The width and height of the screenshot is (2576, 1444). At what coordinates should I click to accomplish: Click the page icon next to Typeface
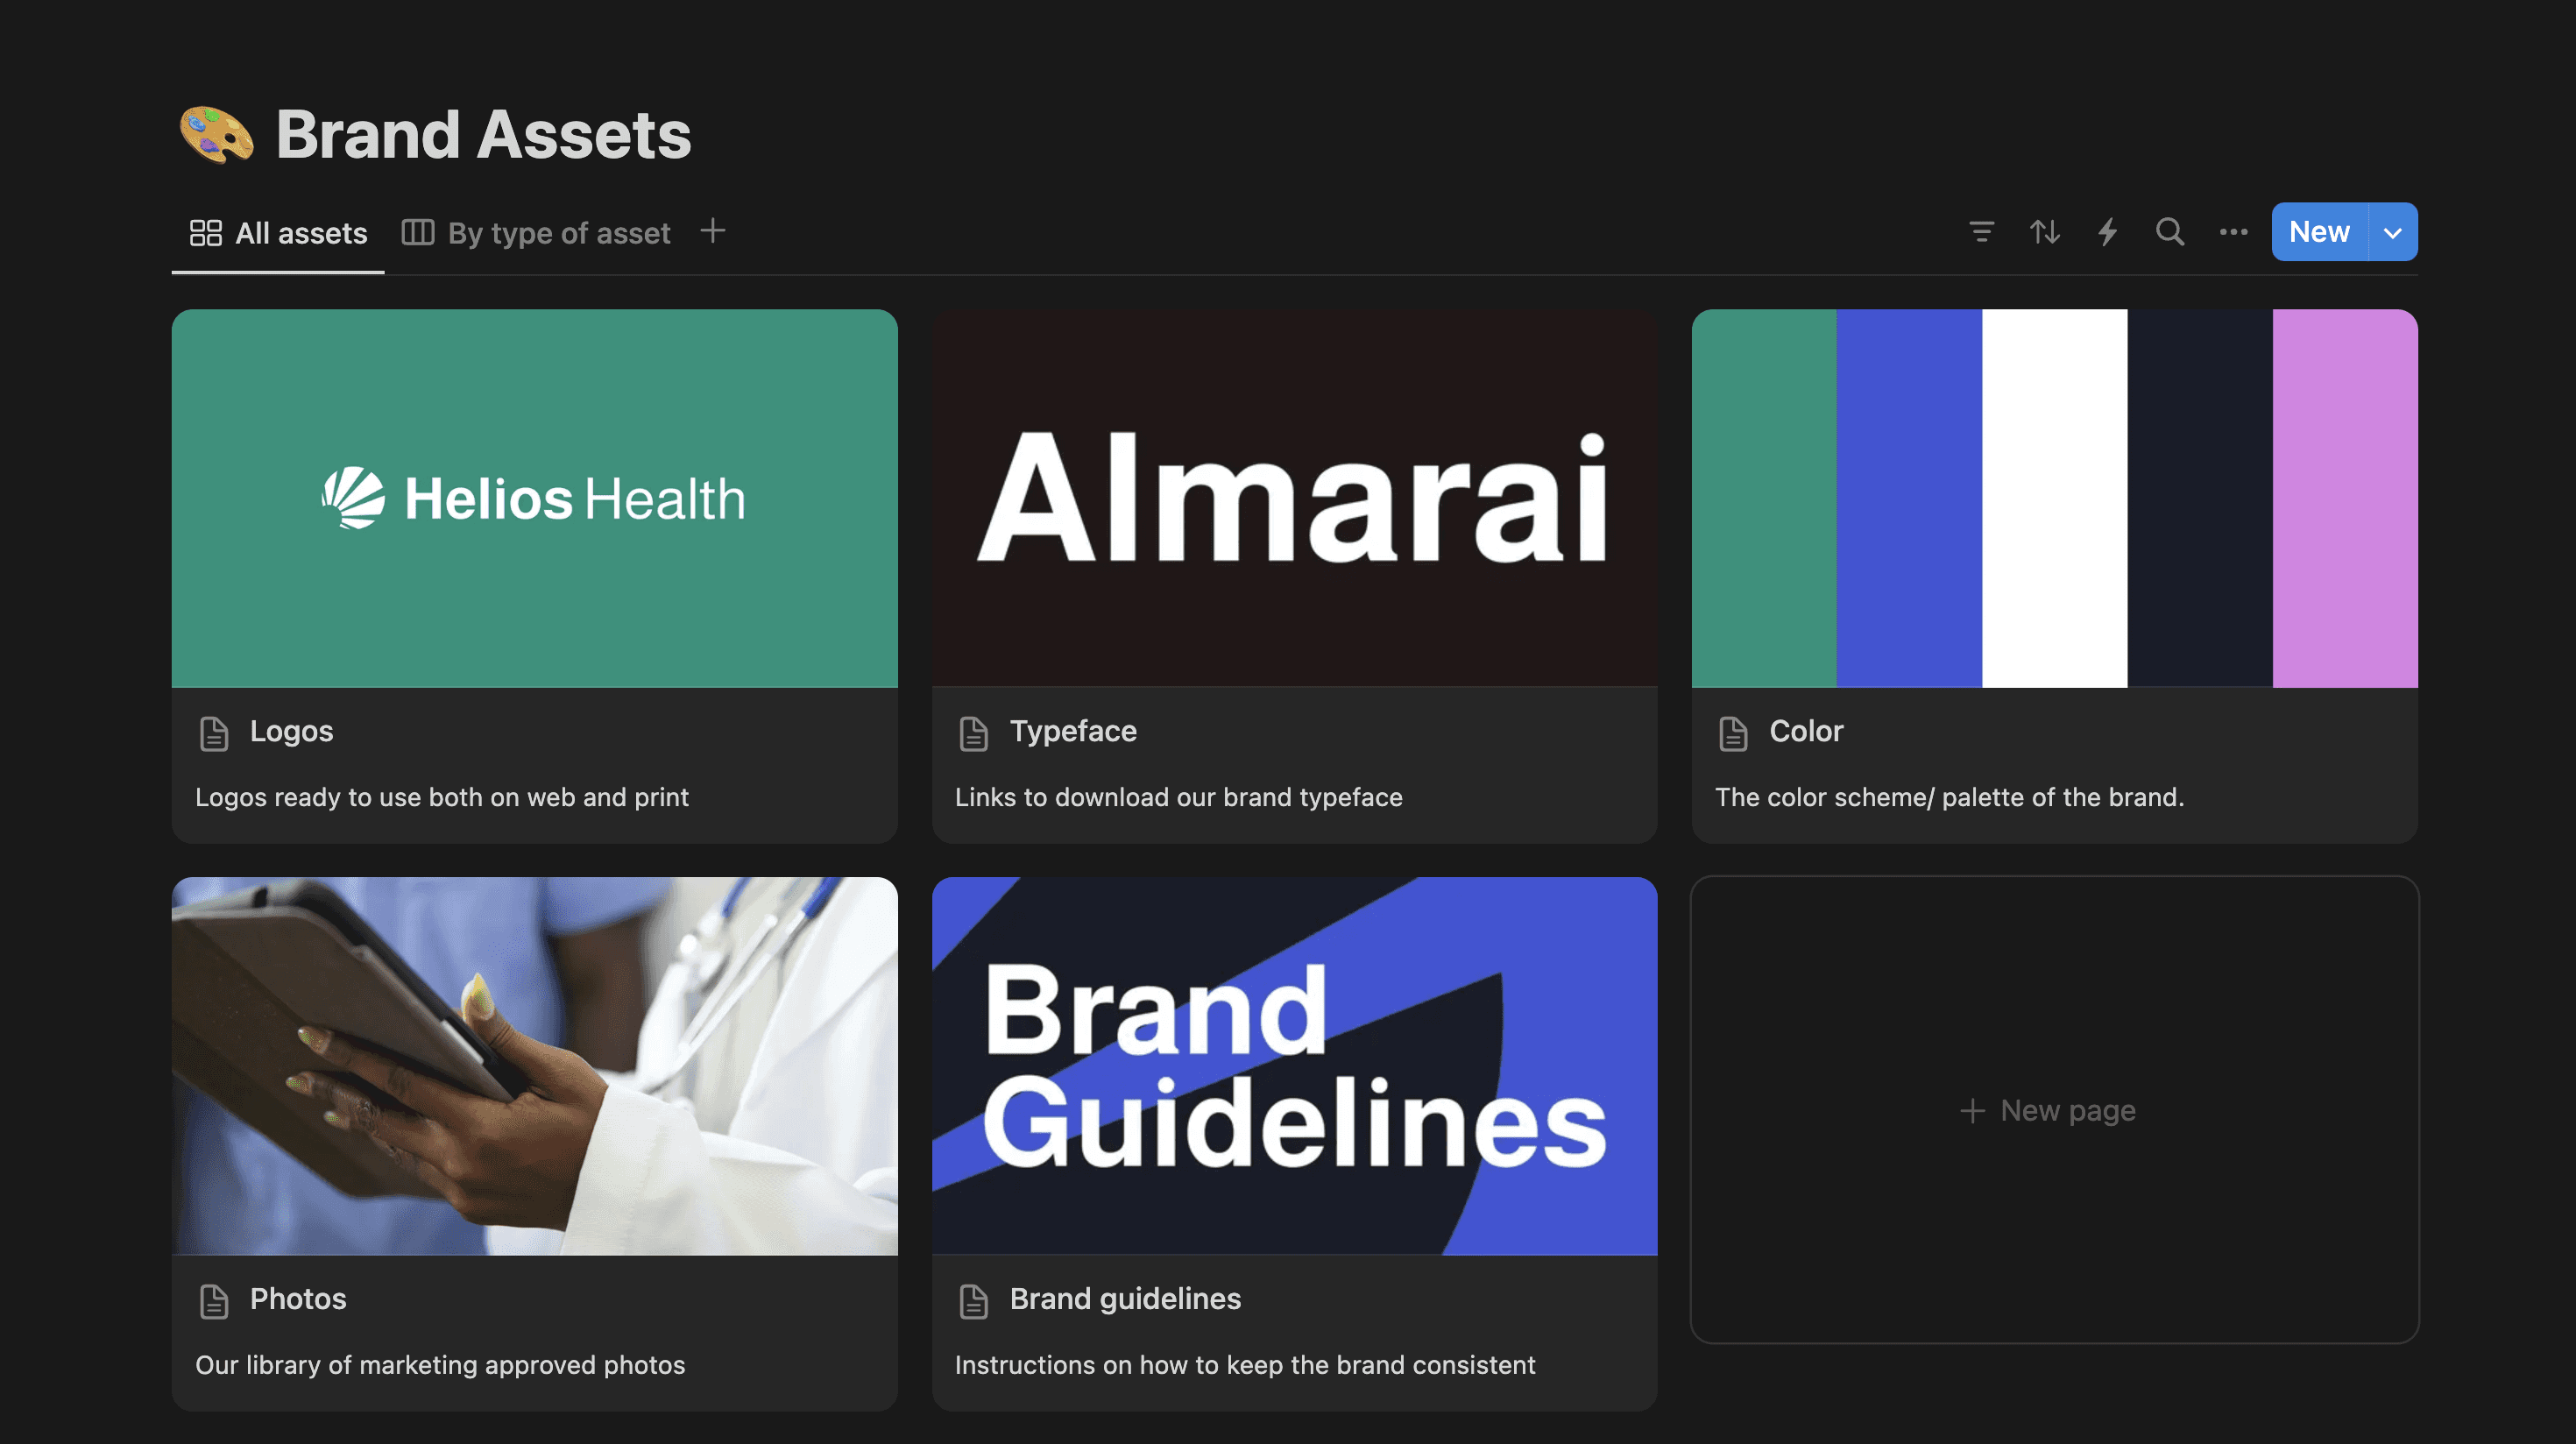[x=973, y=733]
